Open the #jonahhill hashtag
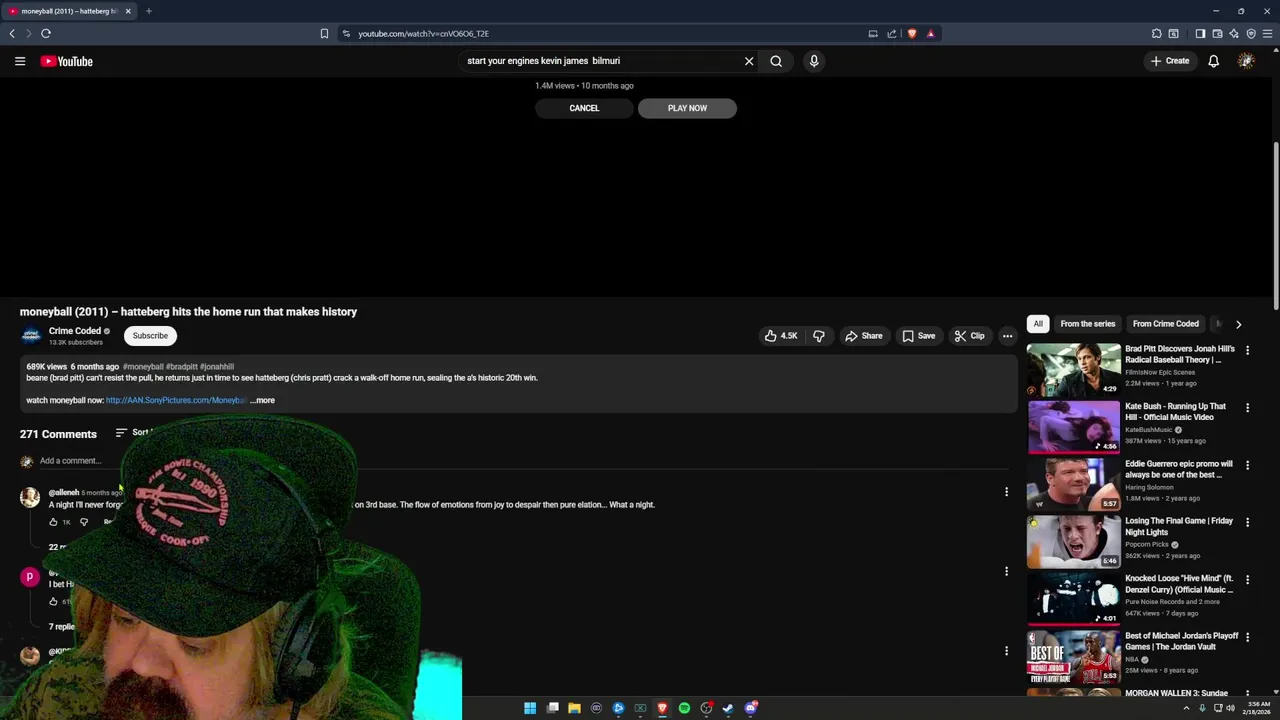The width and height of the screenshot is (1280, 720). pos(217,367)
